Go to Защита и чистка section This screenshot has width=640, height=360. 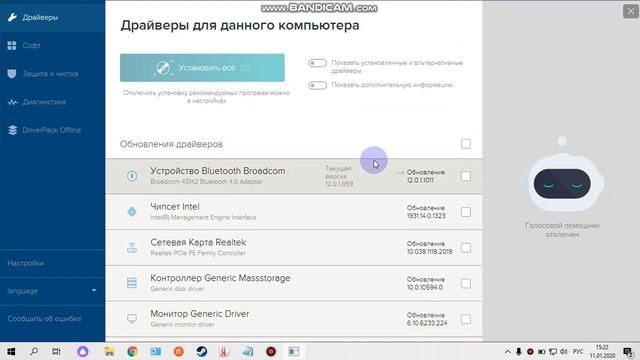point(52,74)
